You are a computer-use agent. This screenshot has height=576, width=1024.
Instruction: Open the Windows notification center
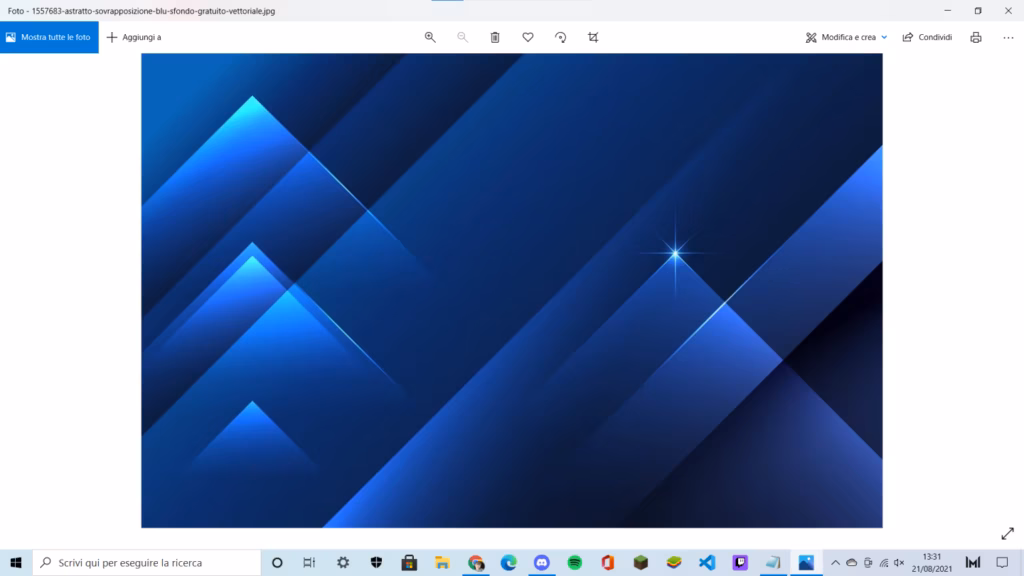[x=1002, y=562]
